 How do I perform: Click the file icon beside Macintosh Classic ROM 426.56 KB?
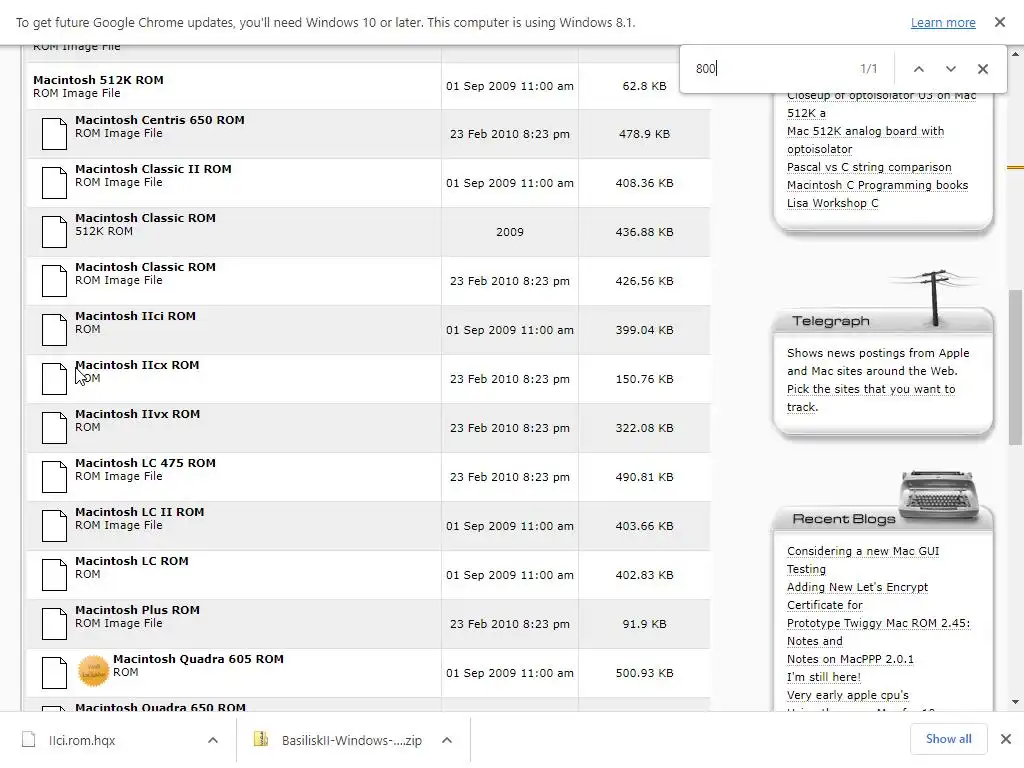(x=54, y=281)
